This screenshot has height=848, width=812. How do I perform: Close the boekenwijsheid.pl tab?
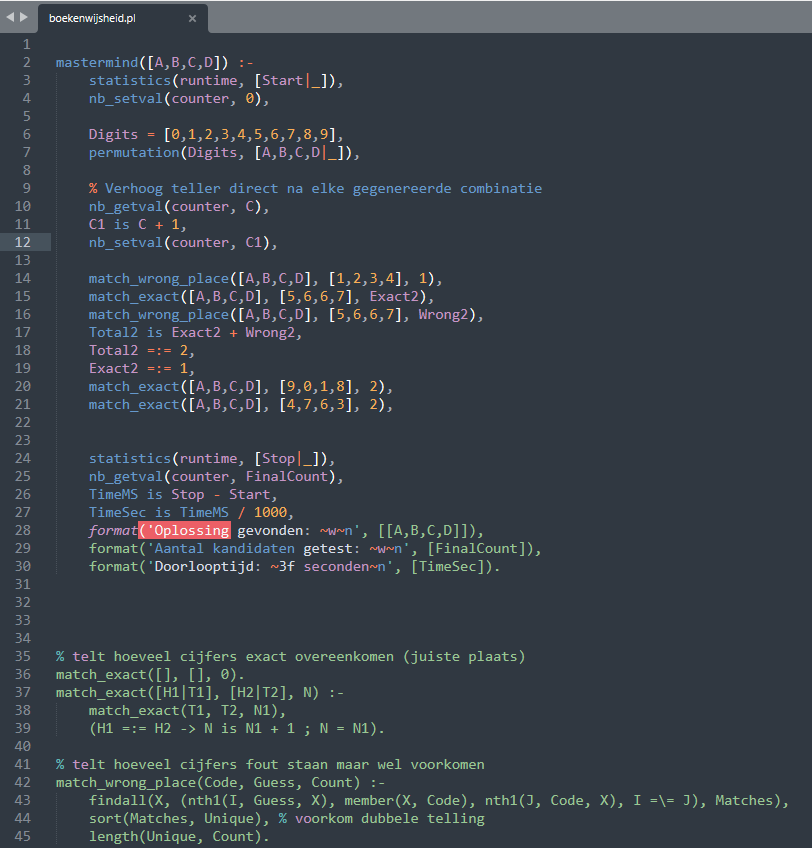click(192, 18)
